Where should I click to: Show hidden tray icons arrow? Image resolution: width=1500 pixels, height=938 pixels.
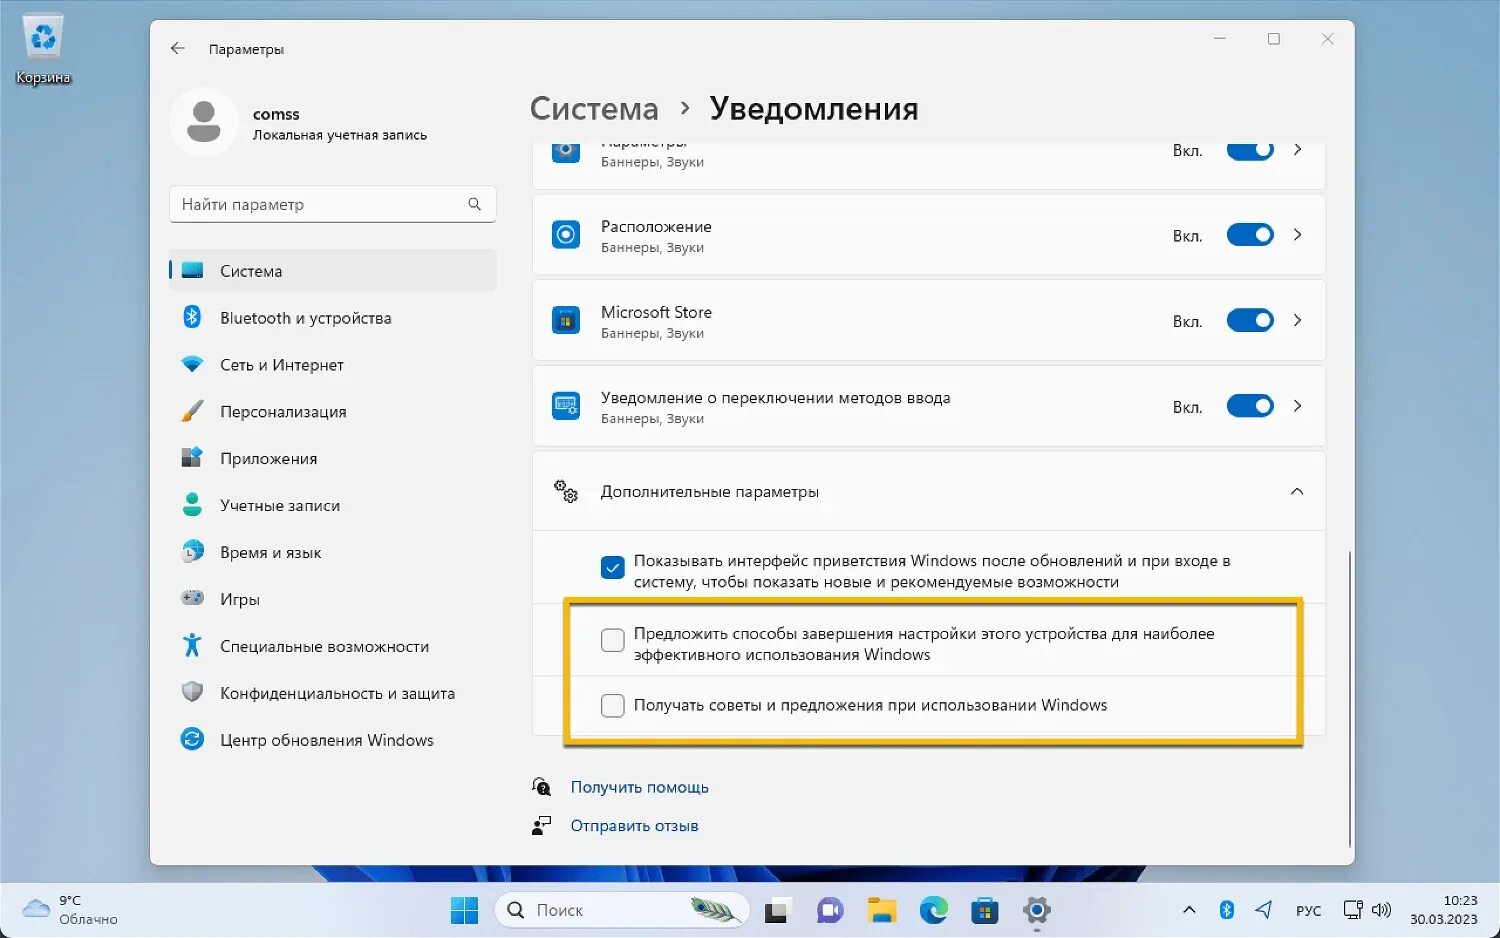coord(1189,910)
